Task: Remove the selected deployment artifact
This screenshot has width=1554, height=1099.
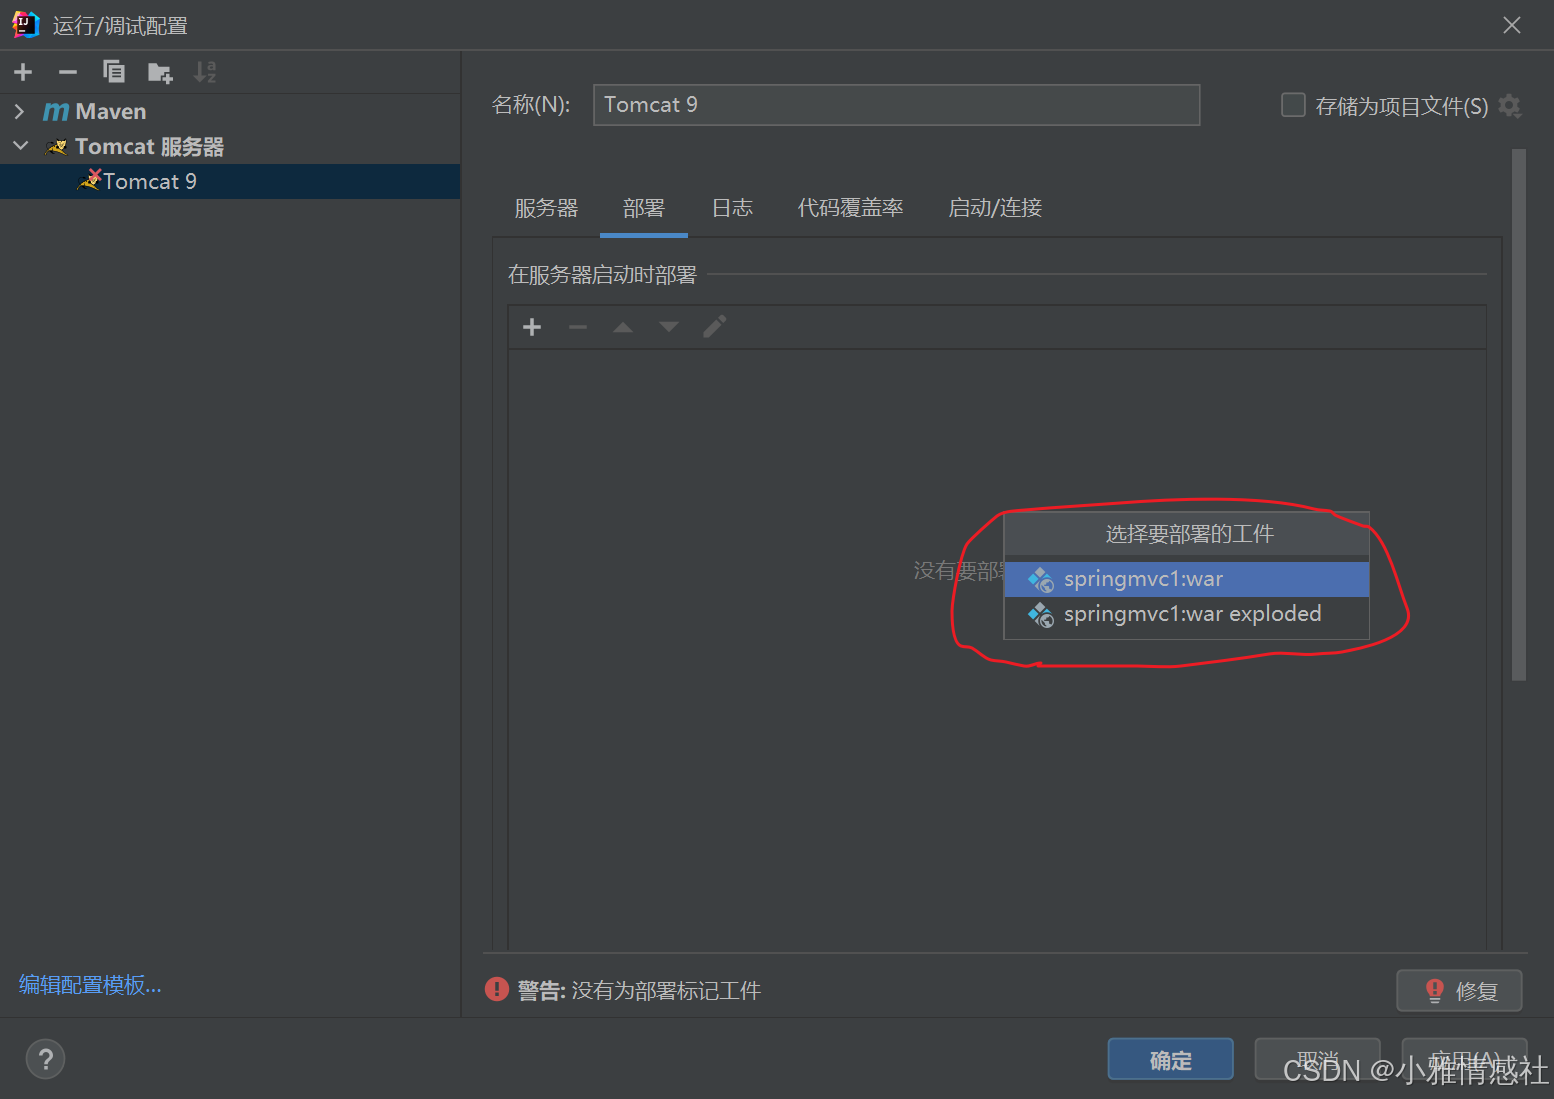Action: tap(578, 327)
